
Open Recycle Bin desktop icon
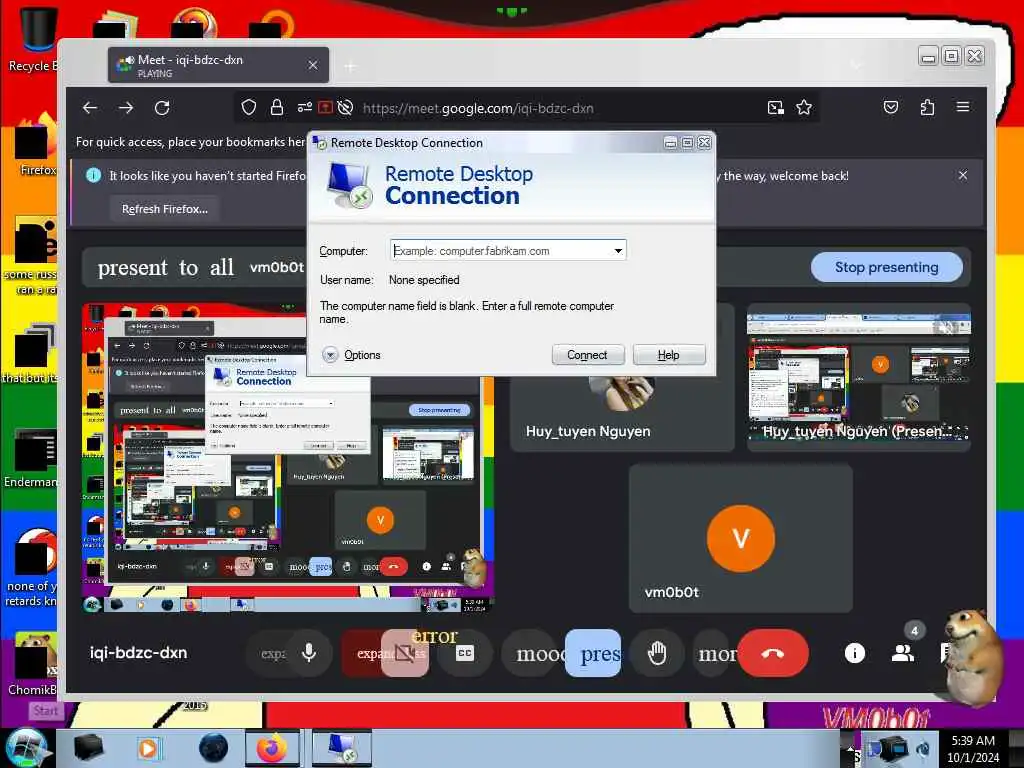click(x=36, y=39)
